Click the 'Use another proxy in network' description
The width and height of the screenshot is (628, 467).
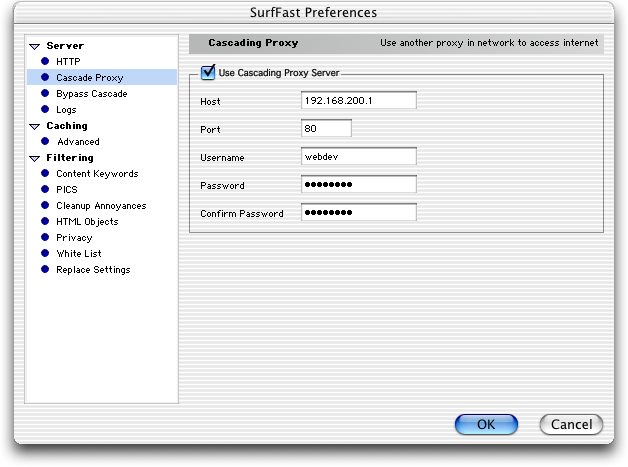tap(489, 43)
